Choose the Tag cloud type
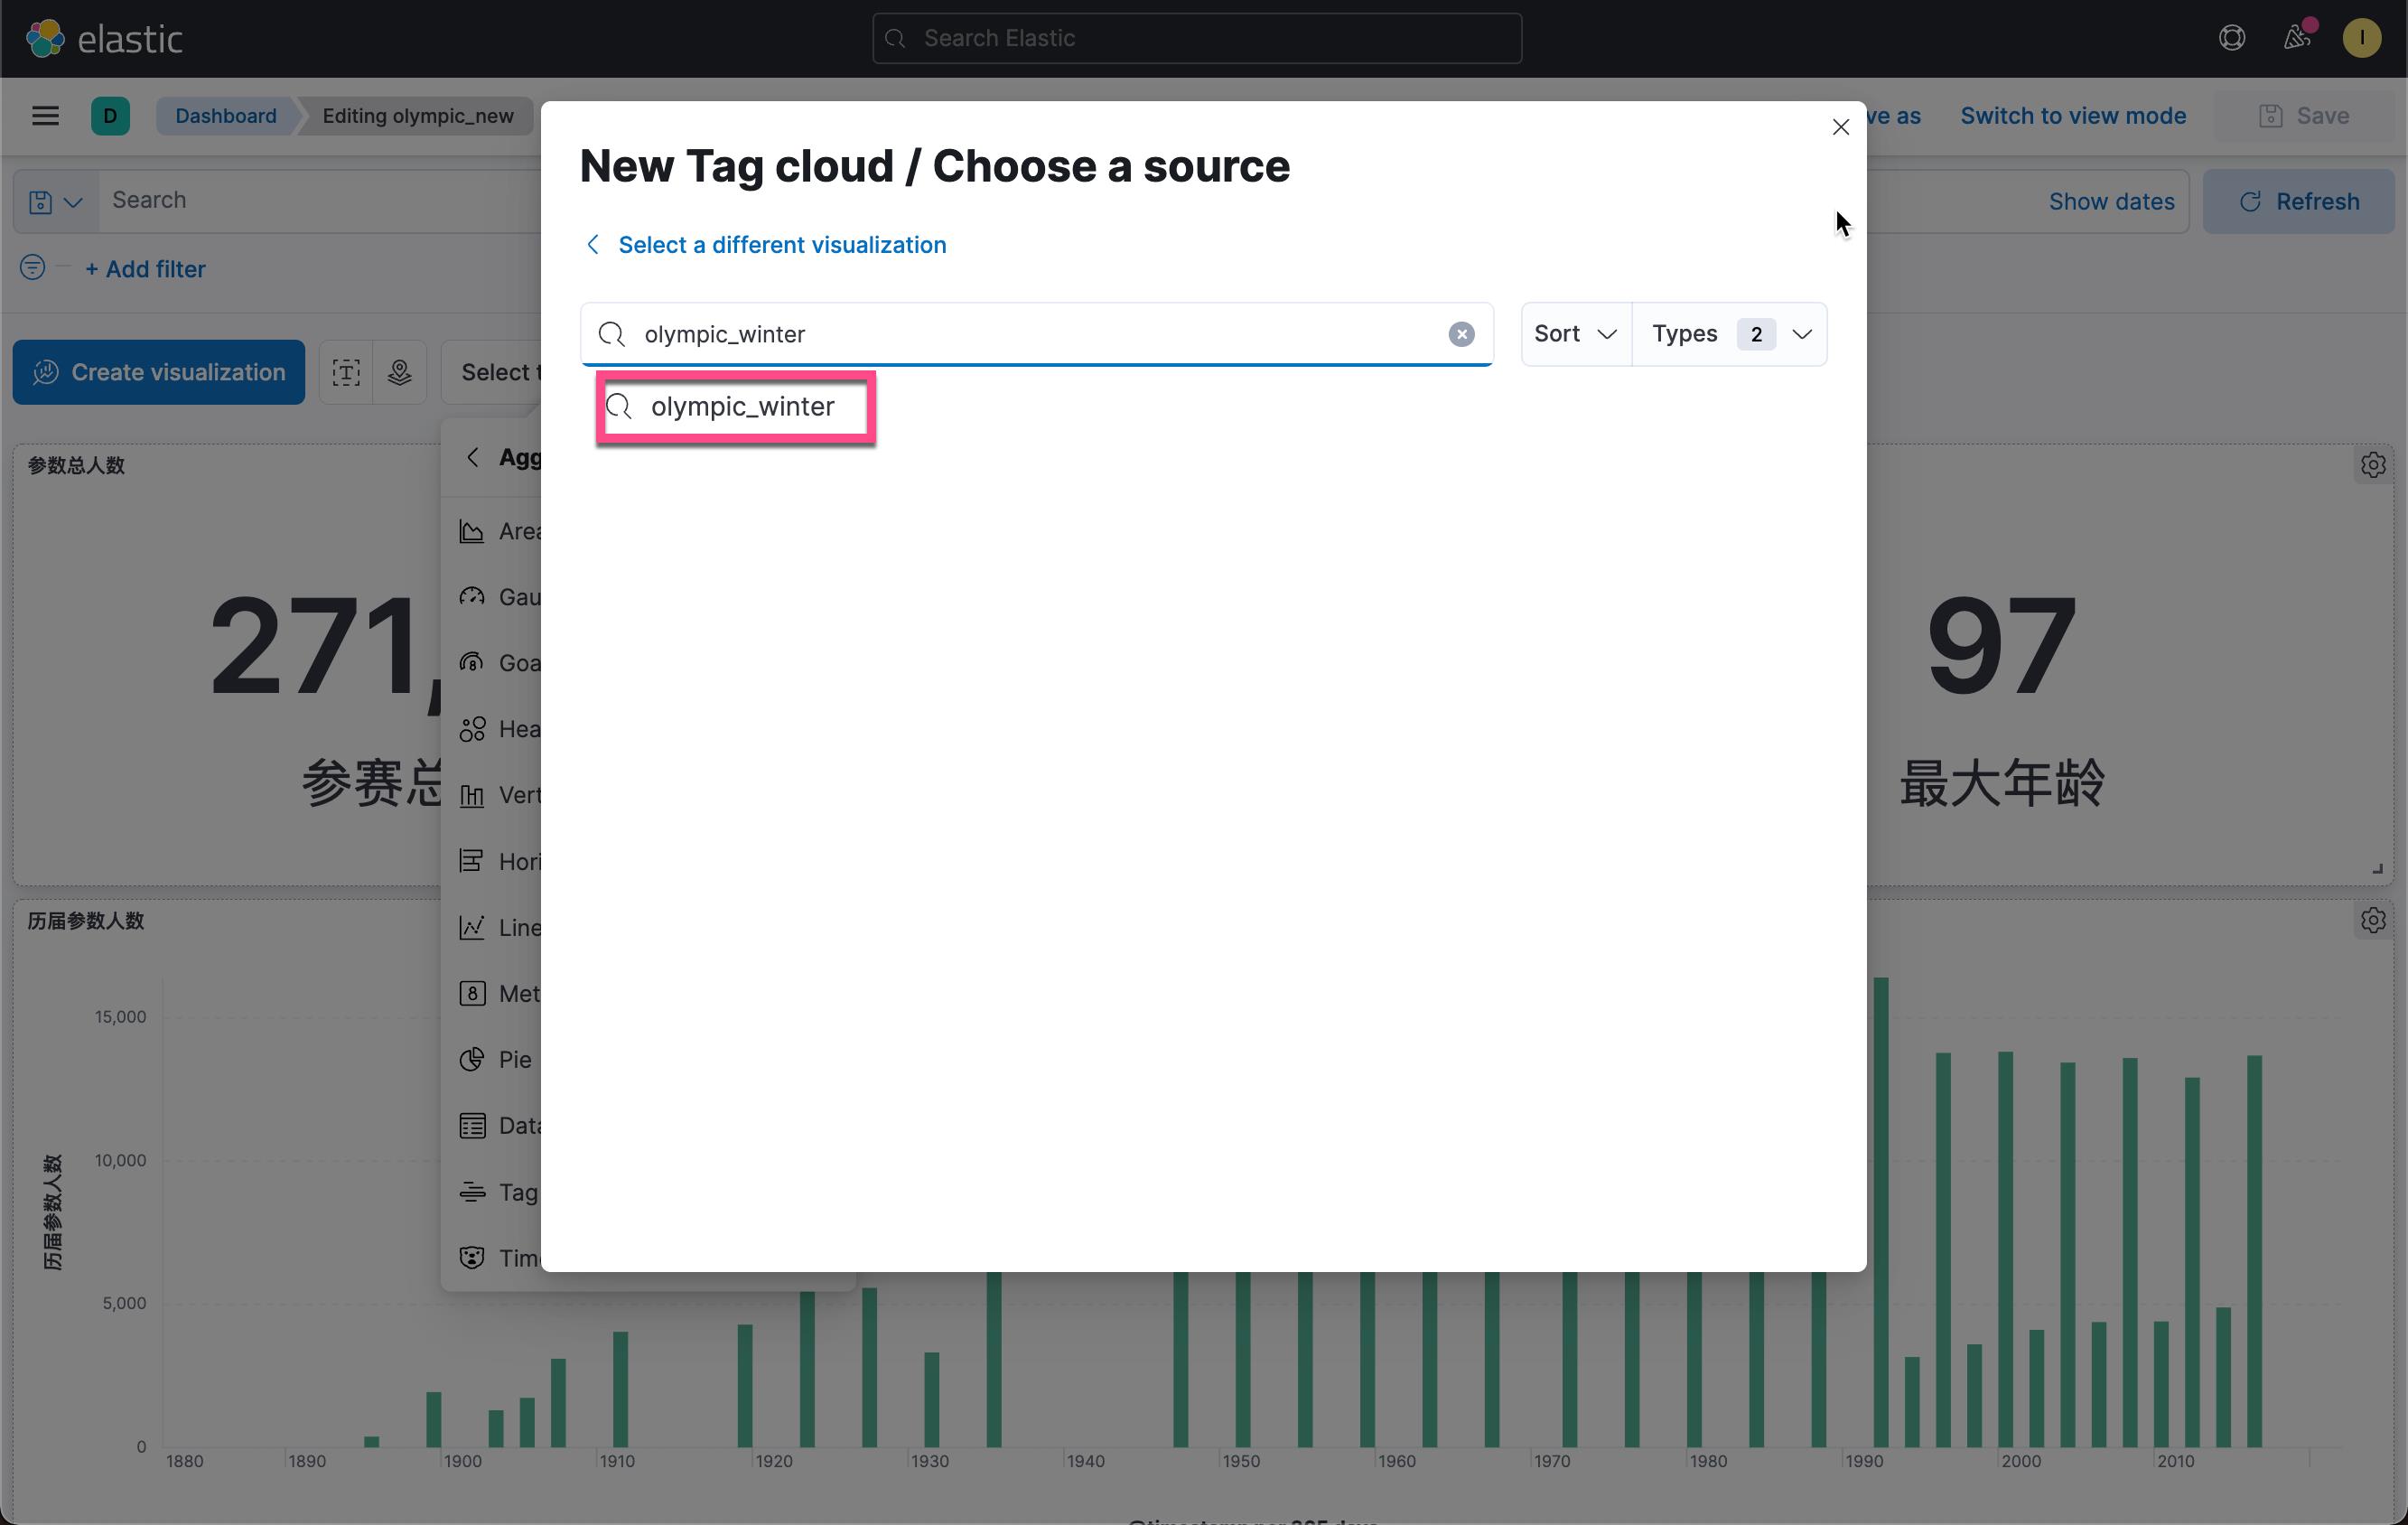This screenshot has height=1525, width=2408. tap(500, 1192)
